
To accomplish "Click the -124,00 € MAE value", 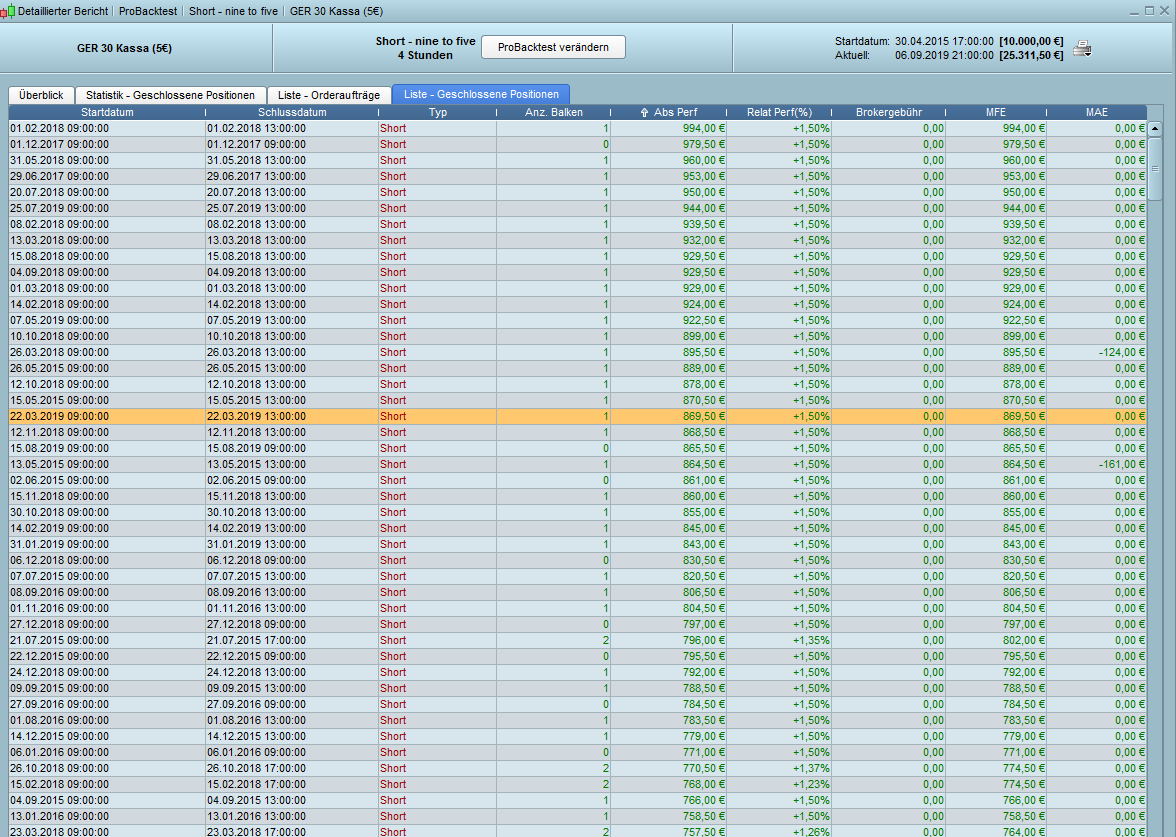I will click(1122, 352).
